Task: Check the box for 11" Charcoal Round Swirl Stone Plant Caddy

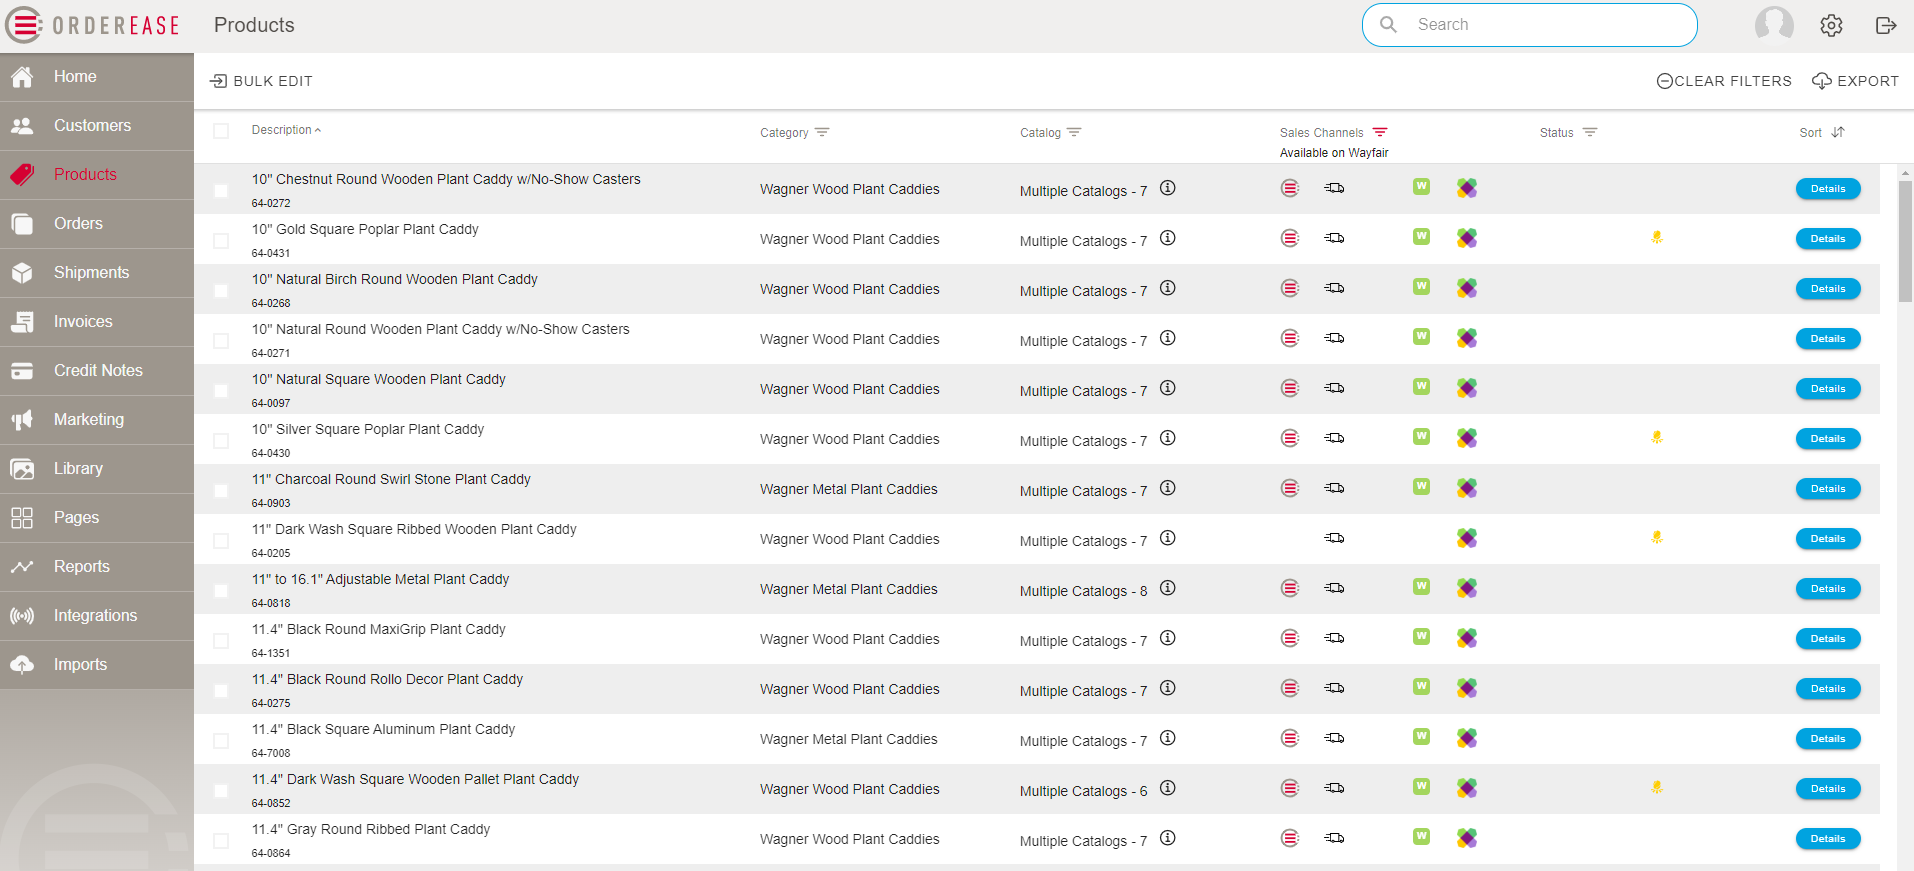Action: click(x=221, y=491)
